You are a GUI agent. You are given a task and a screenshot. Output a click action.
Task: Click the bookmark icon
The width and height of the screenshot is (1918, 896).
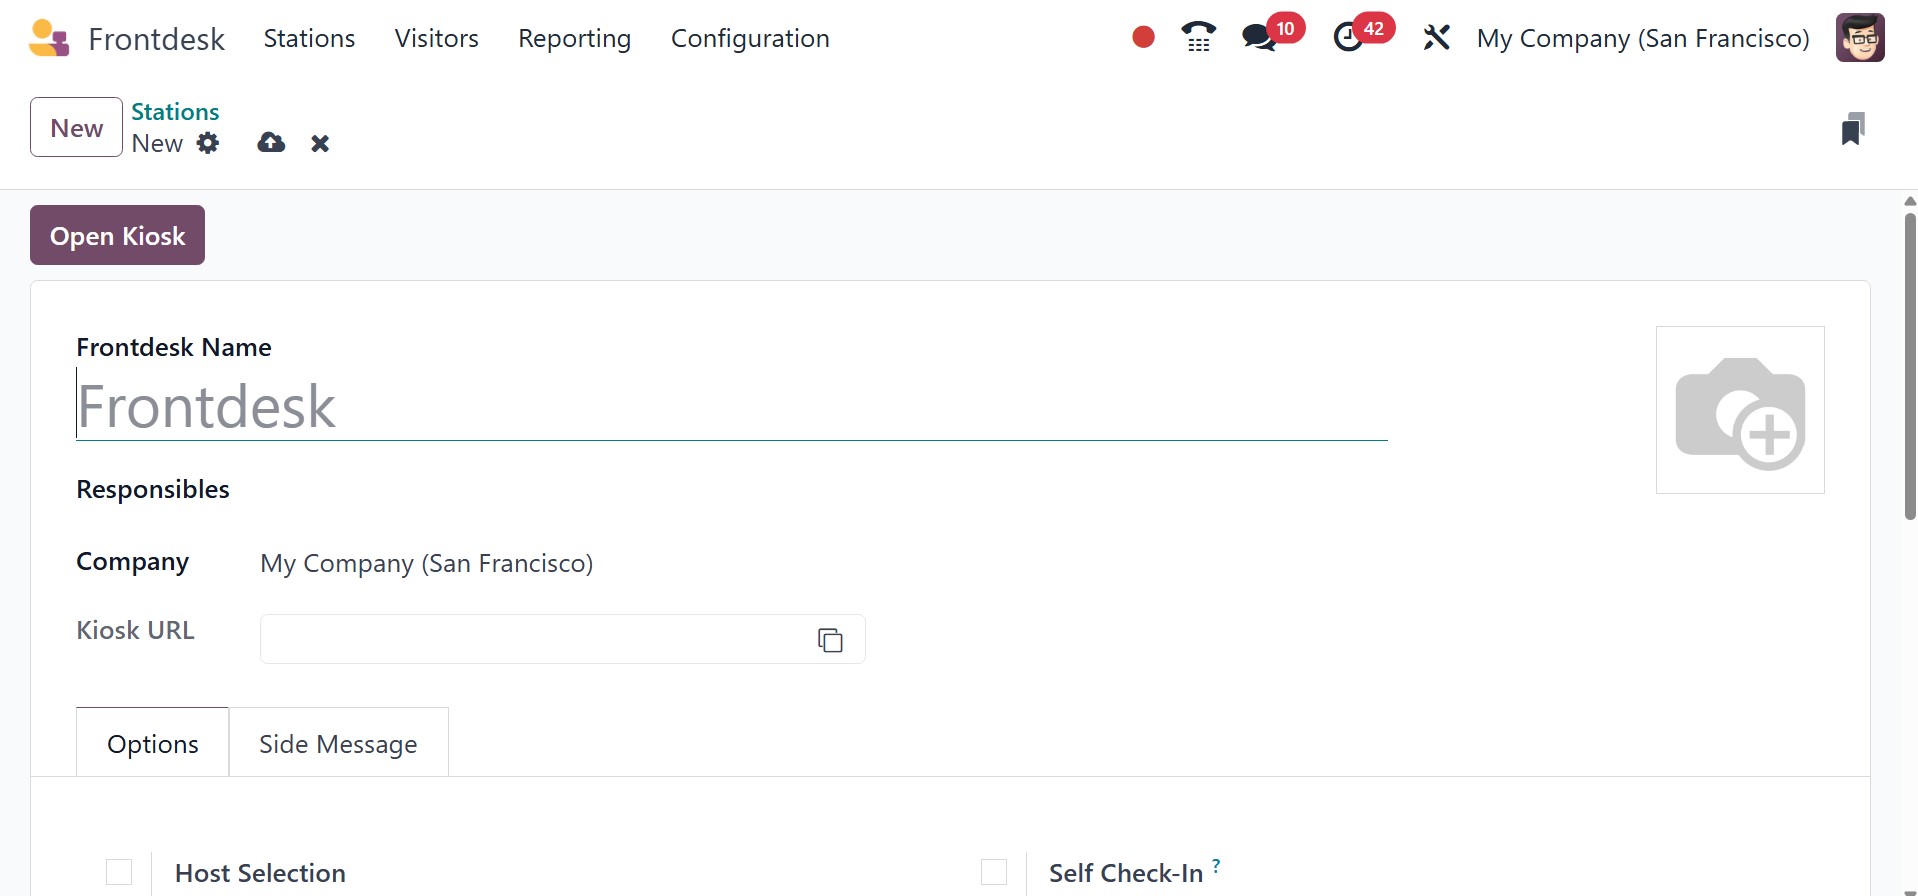tap(1852, 129)
